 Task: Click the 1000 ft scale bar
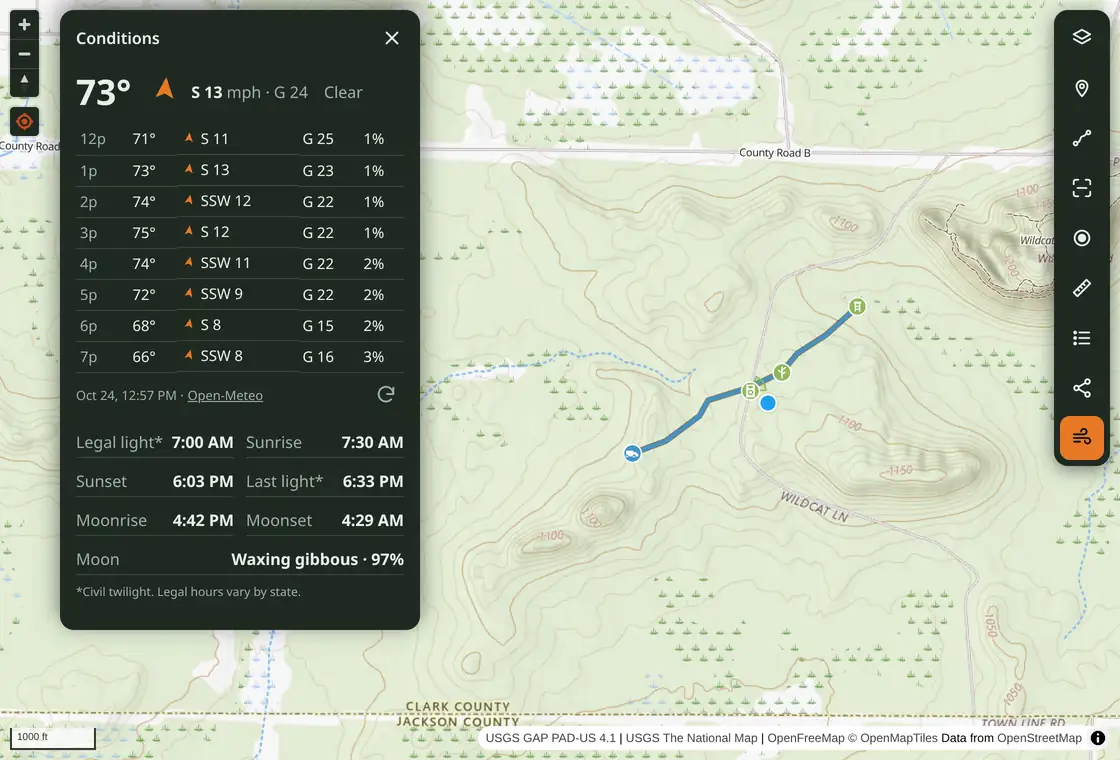[x=53, y=738]
